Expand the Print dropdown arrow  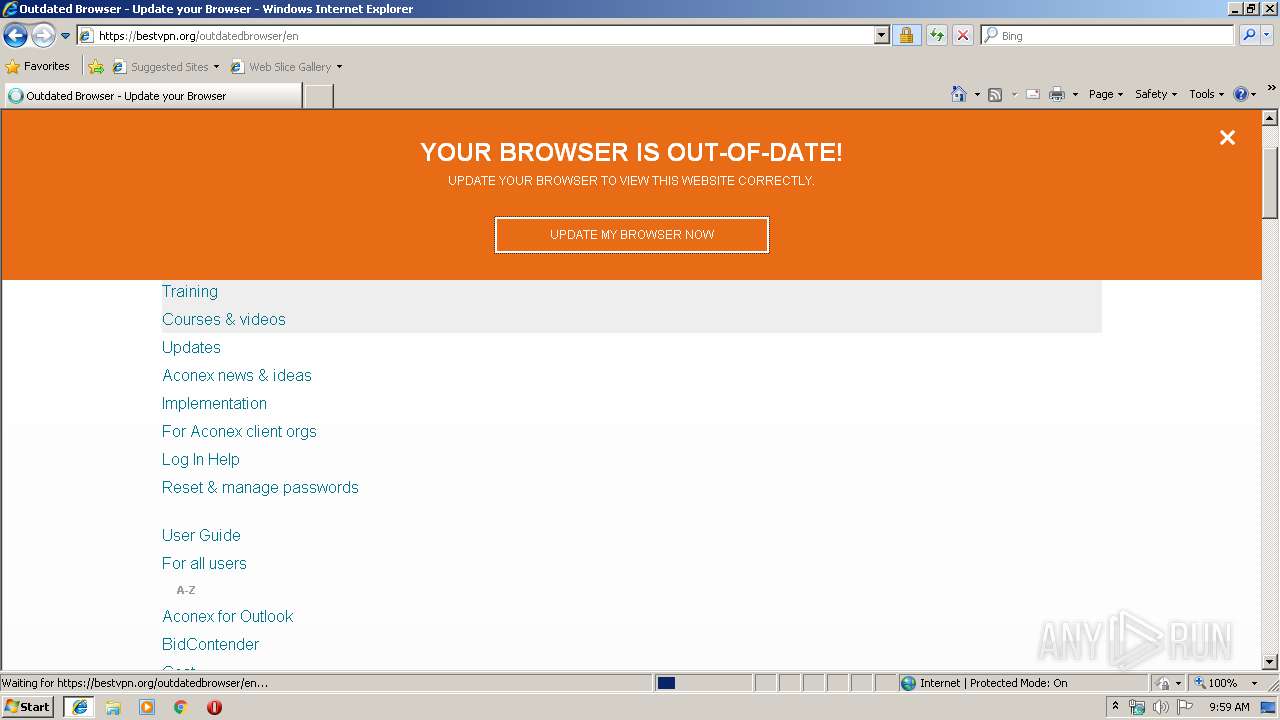click(1075, 94)
